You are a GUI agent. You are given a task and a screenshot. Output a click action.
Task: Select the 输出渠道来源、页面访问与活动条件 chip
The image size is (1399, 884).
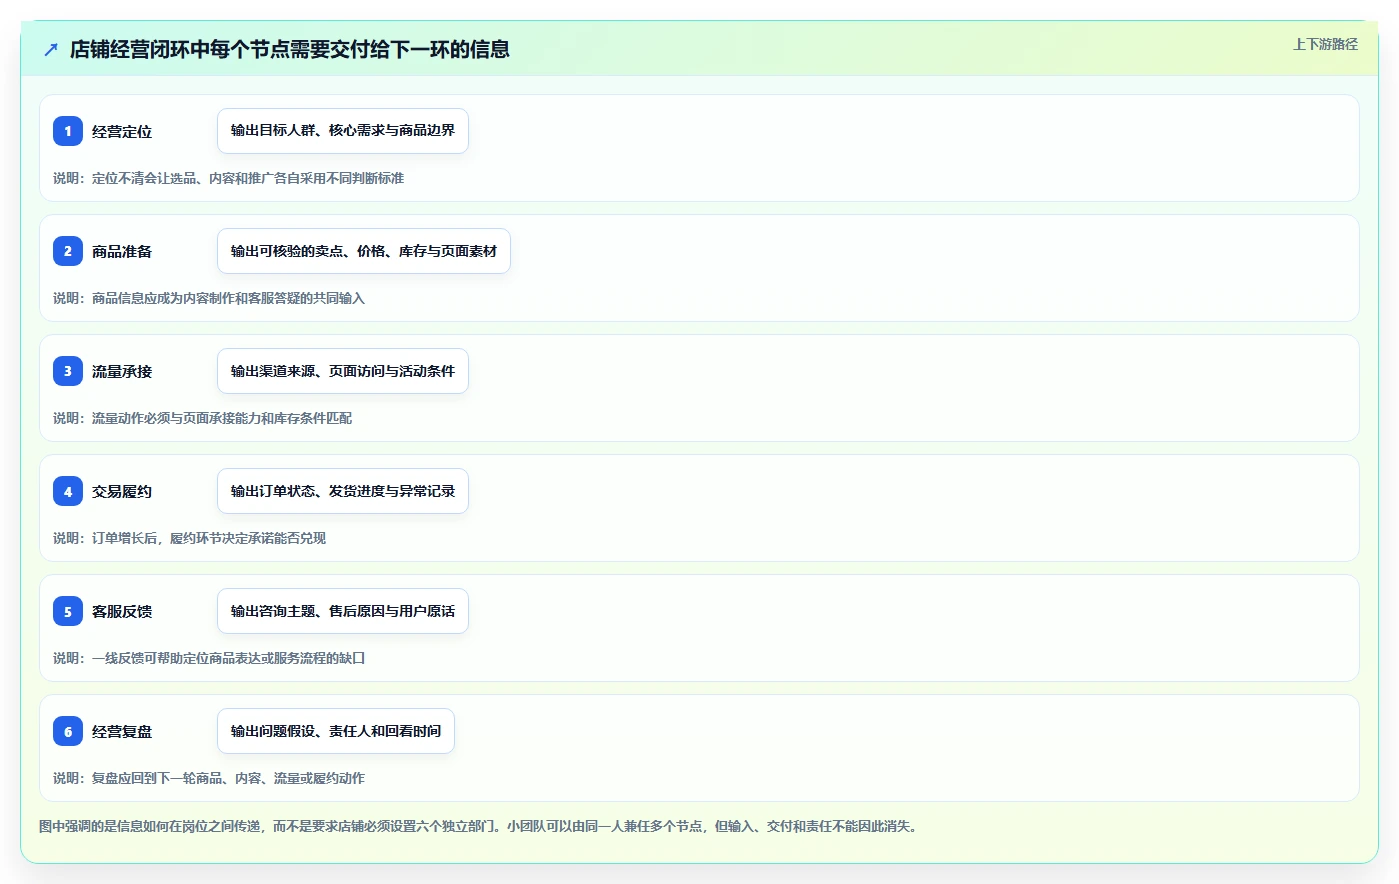(x=343, y=371)
